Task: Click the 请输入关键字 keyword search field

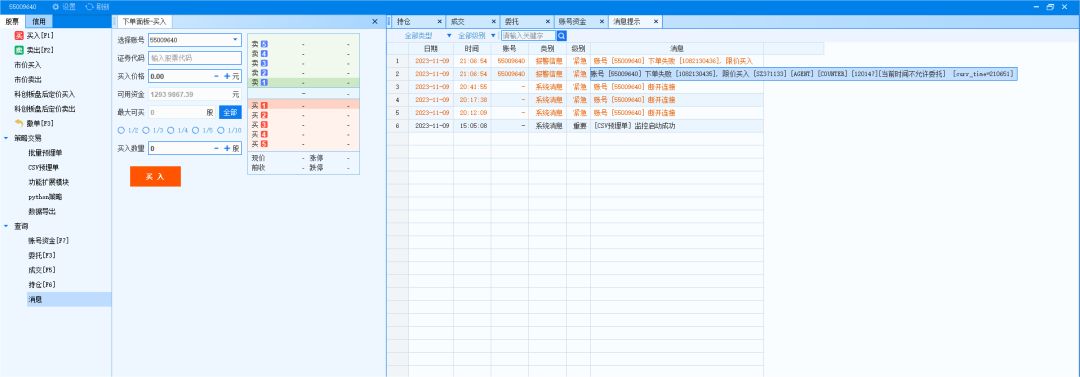Action: (x=528, y=35)
